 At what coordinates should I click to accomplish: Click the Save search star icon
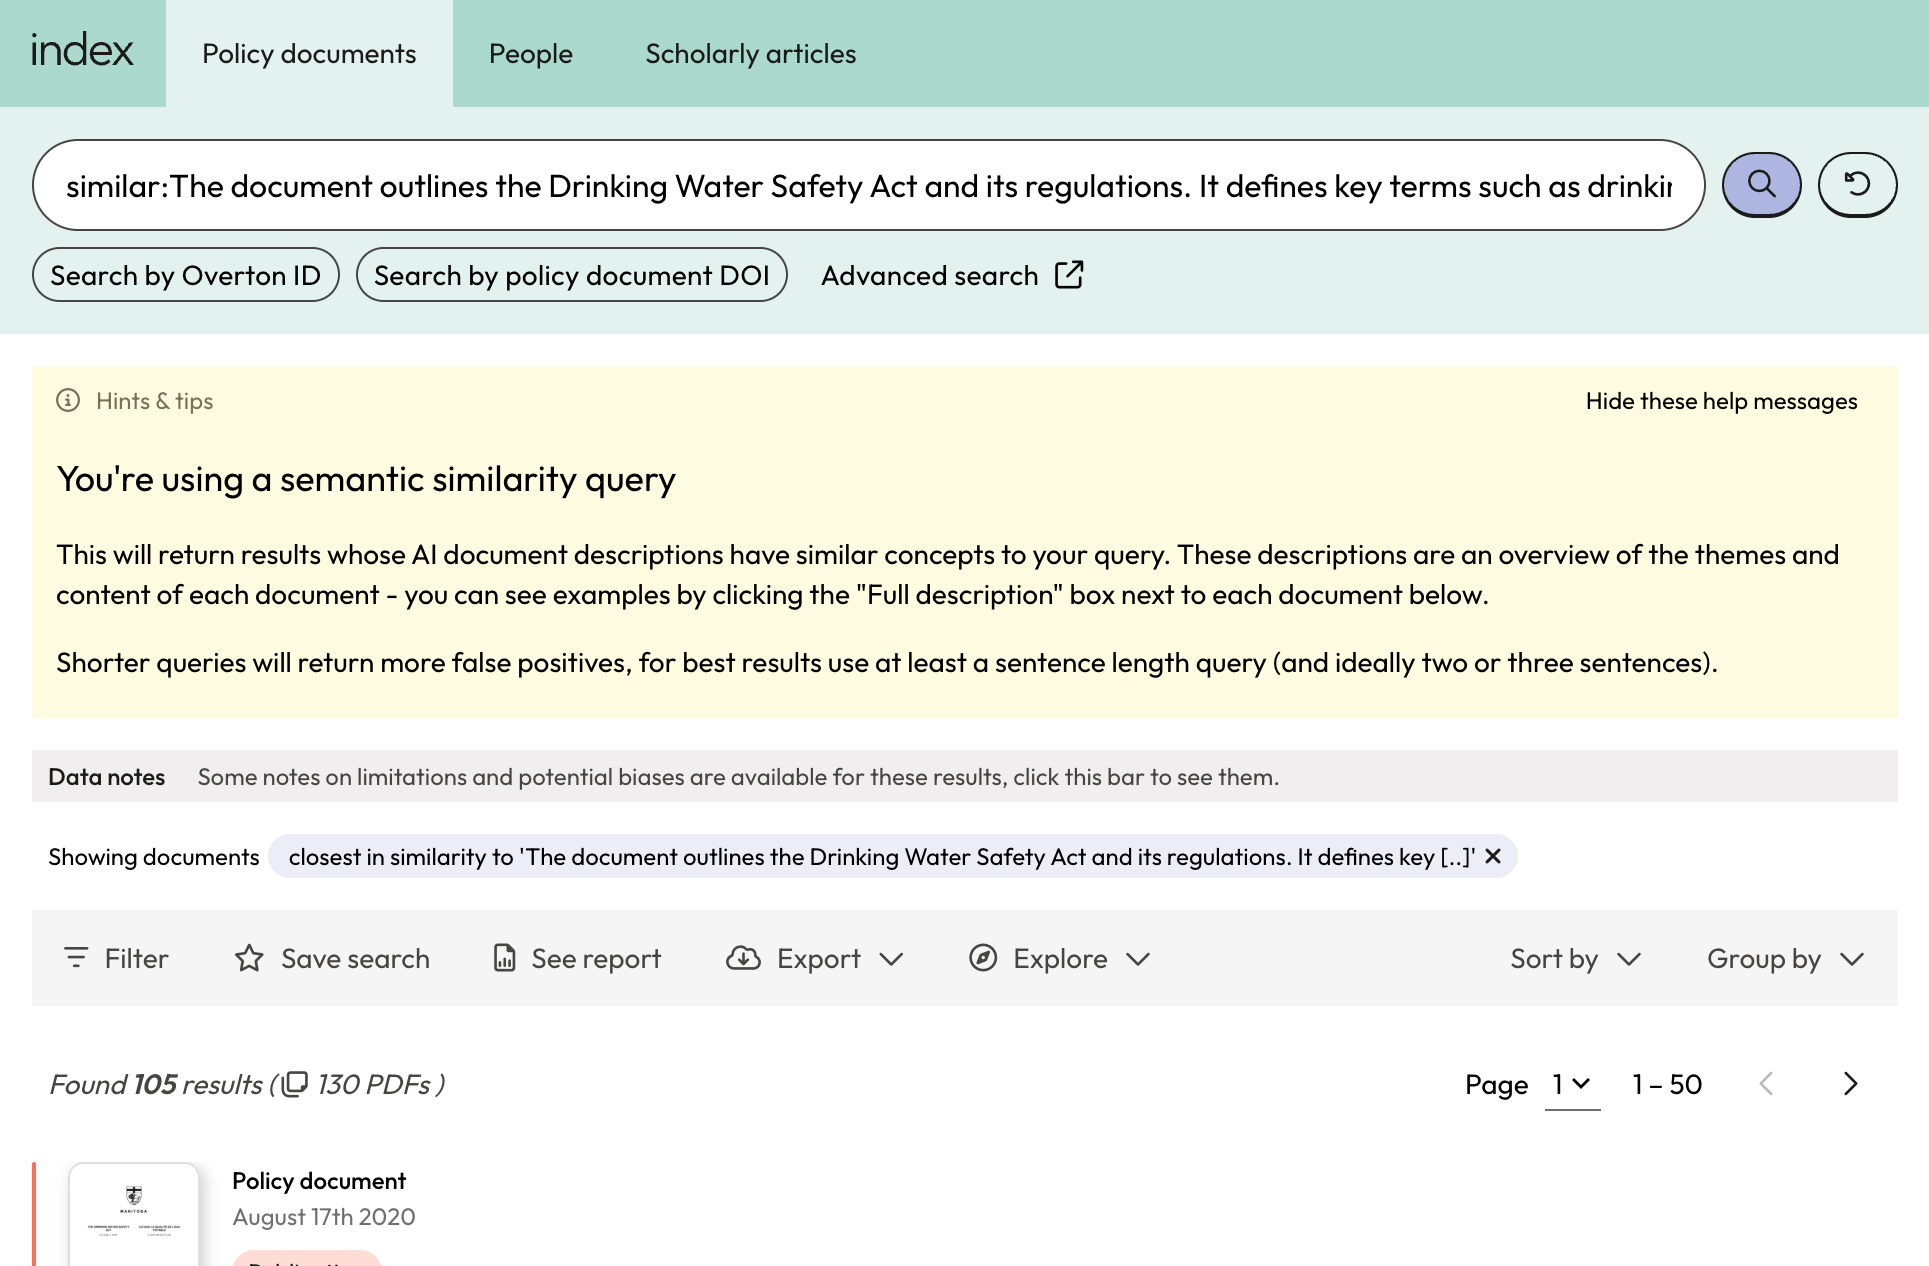249,958
